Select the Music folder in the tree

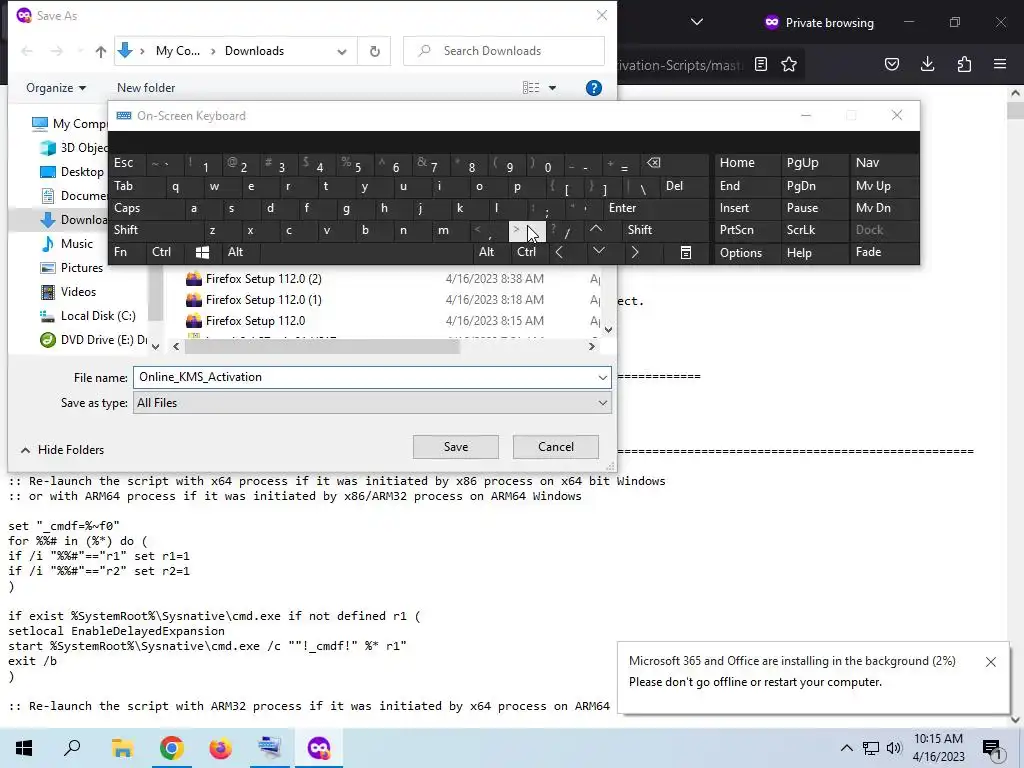[76, 244]
